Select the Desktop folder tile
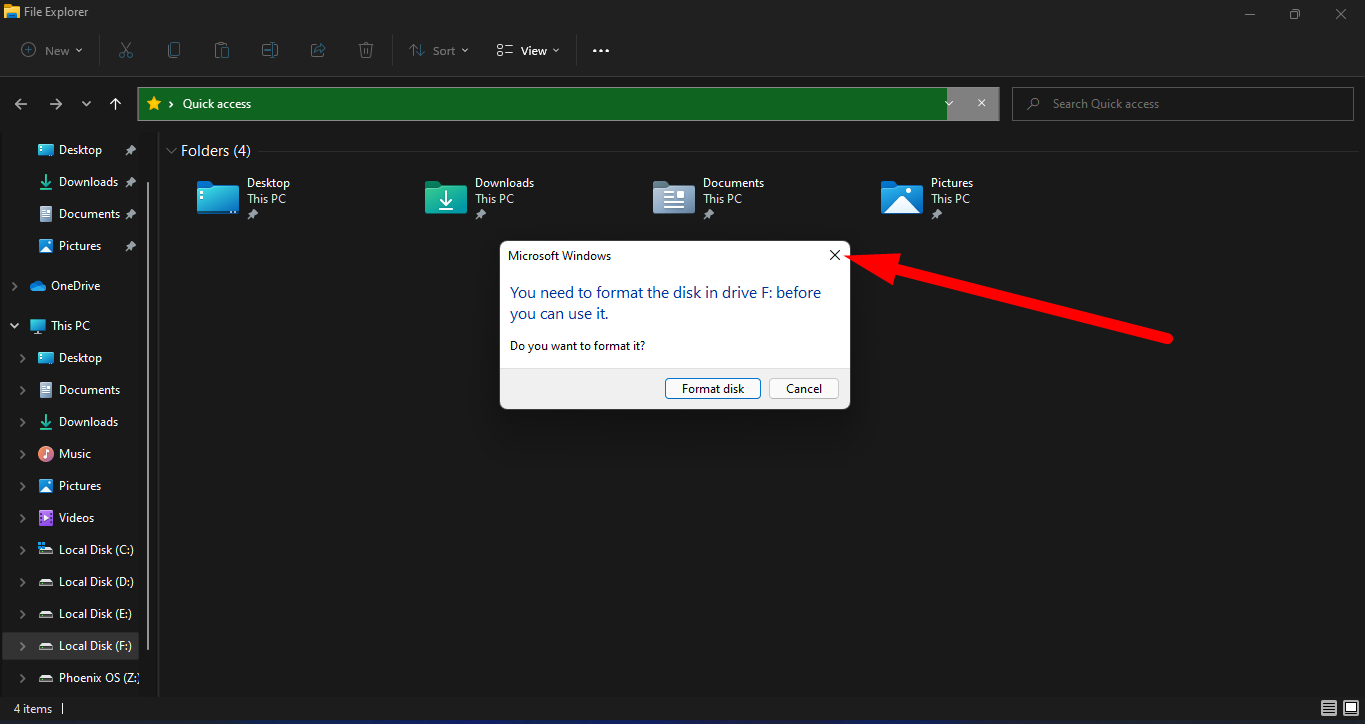This screenshot has height=724, width=1365. [245, 198]
